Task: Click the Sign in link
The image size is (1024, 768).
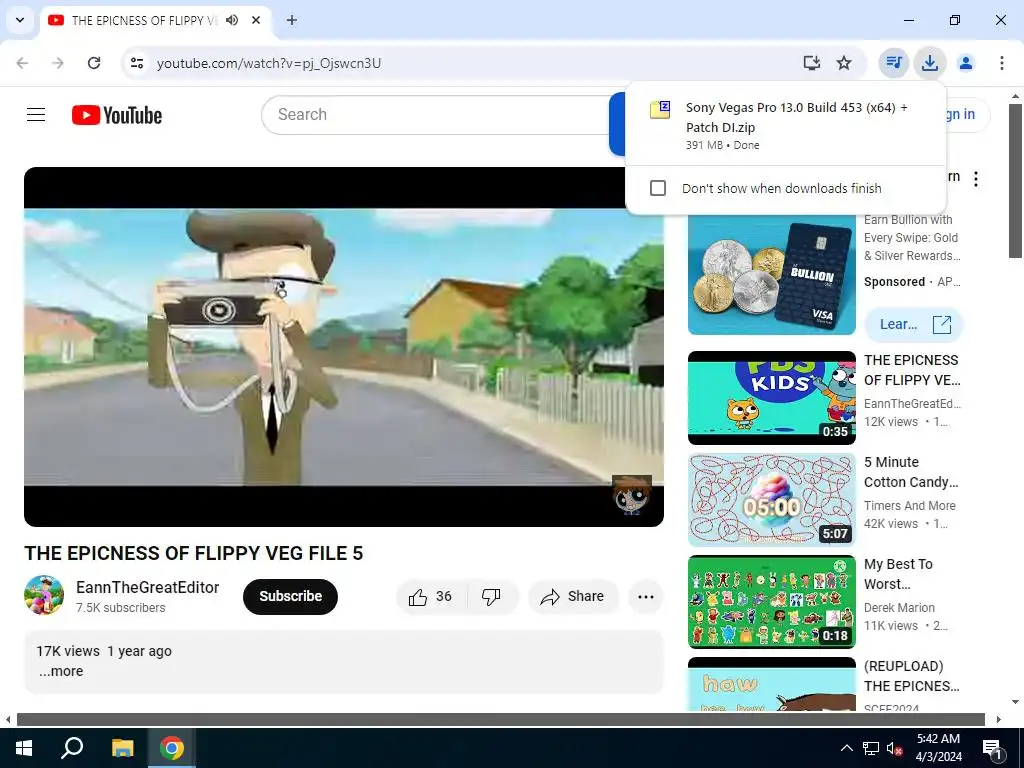Action: click(959, 114)
